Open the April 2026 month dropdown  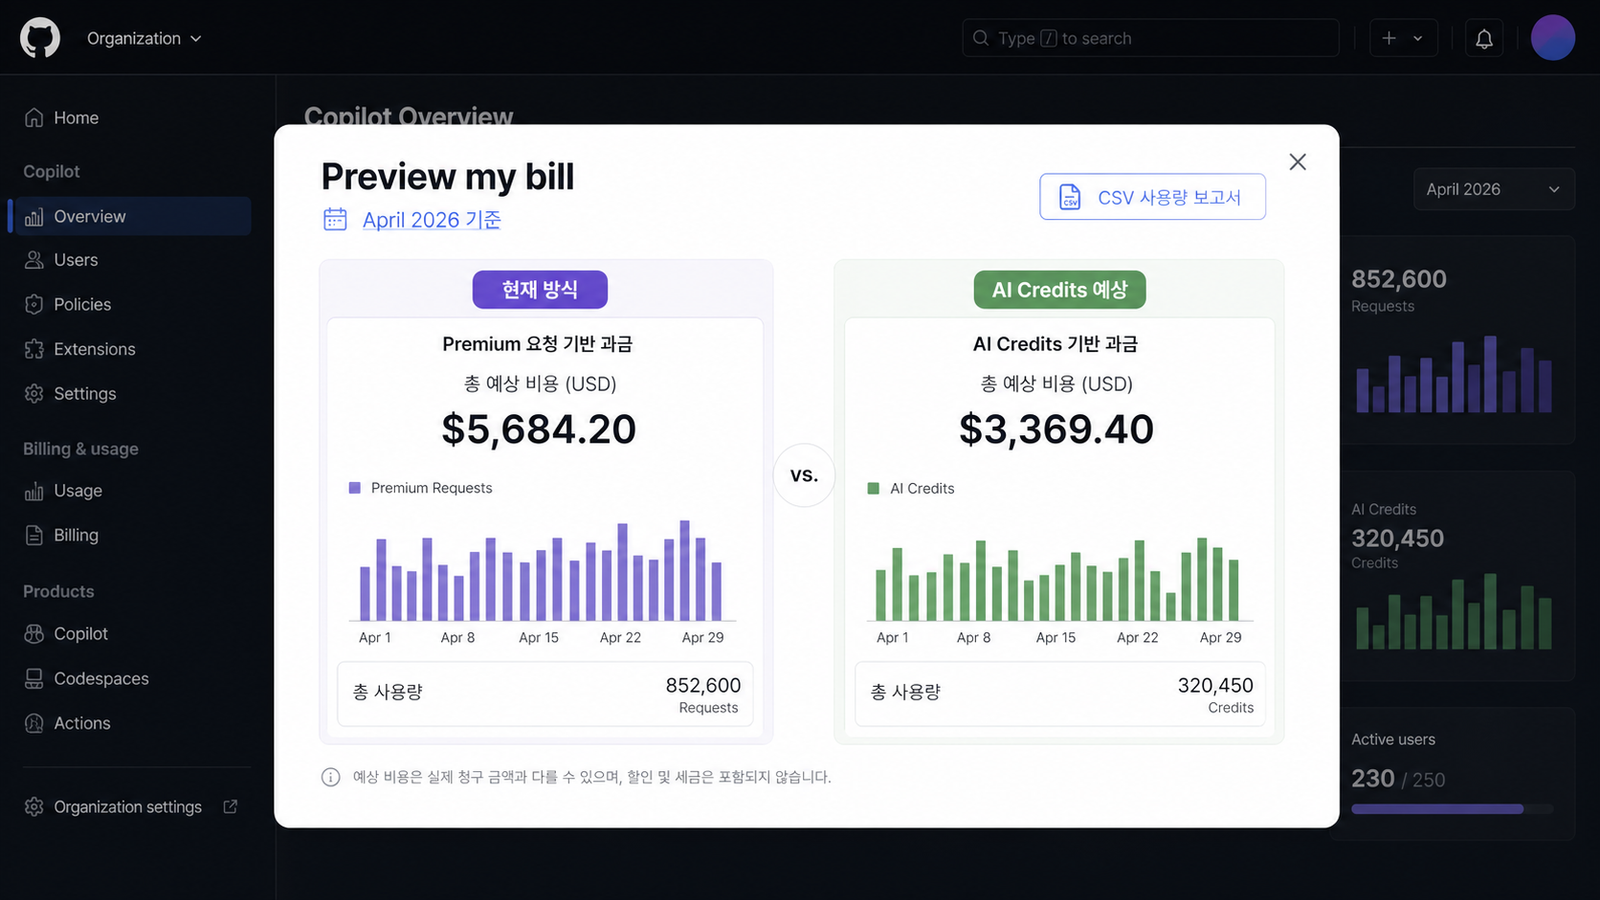1494,189
